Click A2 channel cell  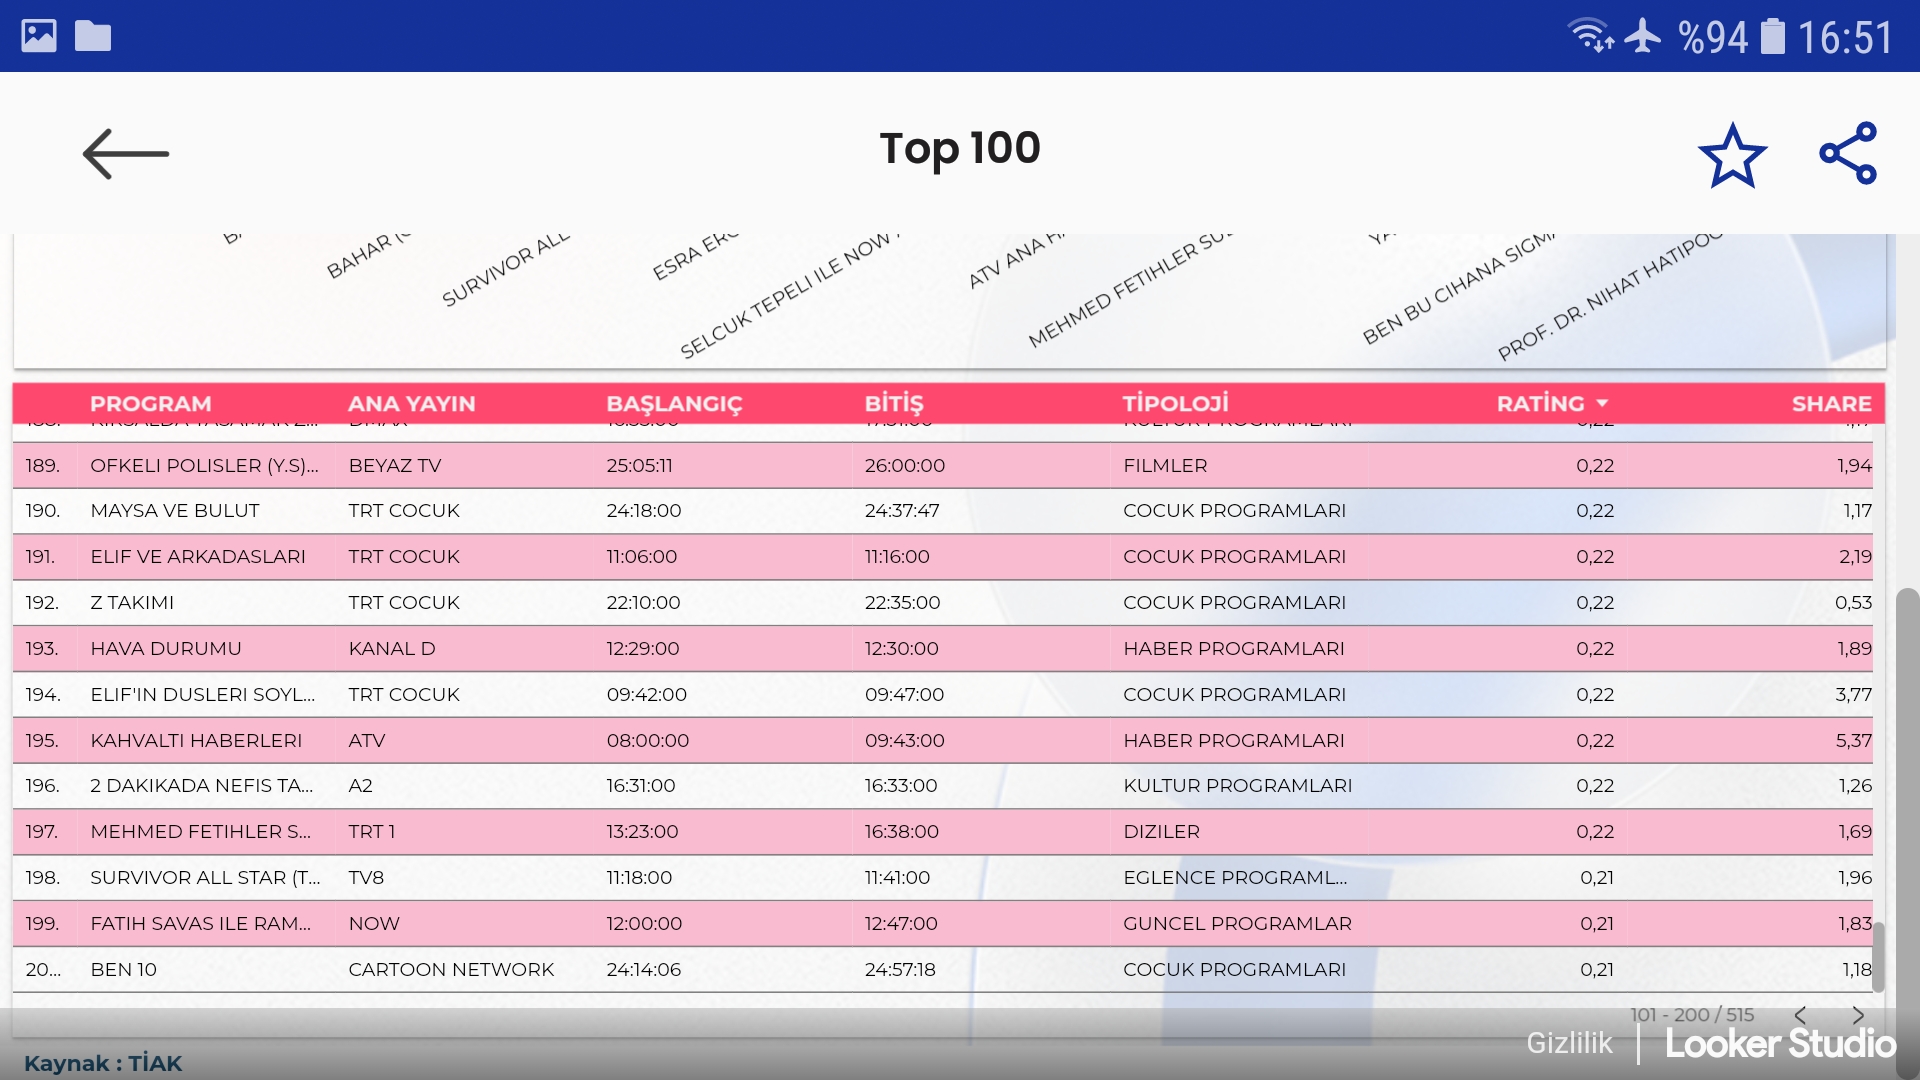[x=360, y=786]
